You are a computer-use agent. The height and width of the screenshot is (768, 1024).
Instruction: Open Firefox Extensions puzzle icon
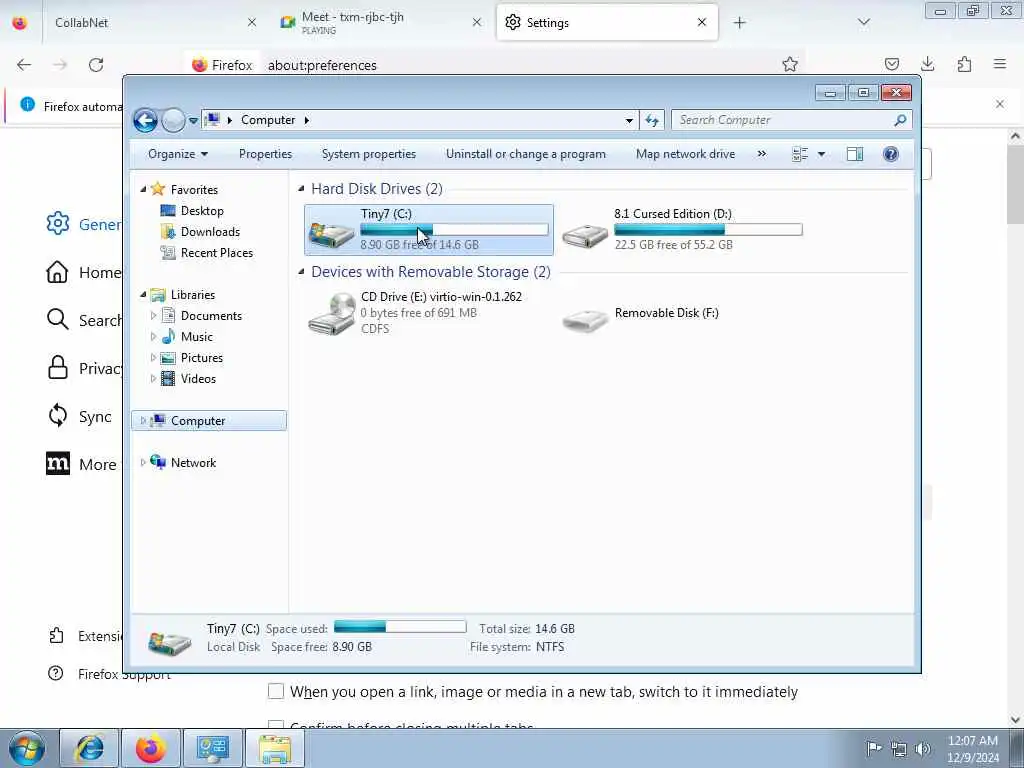tap(964, 64)
